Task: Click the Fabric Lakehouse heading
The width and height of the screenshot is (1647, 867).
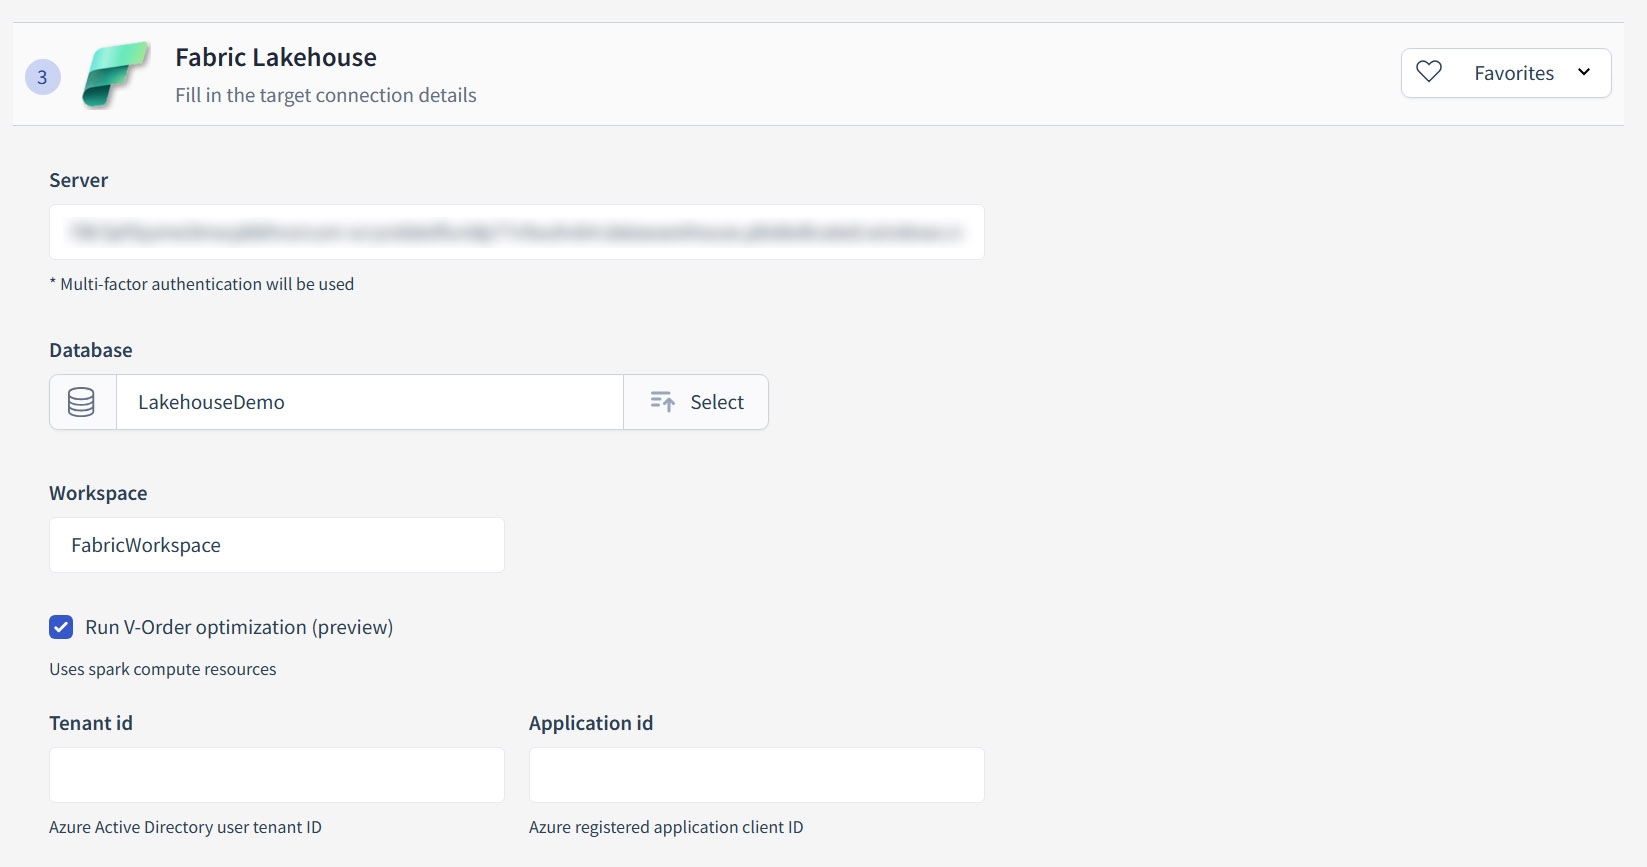Action: (276, 58)
